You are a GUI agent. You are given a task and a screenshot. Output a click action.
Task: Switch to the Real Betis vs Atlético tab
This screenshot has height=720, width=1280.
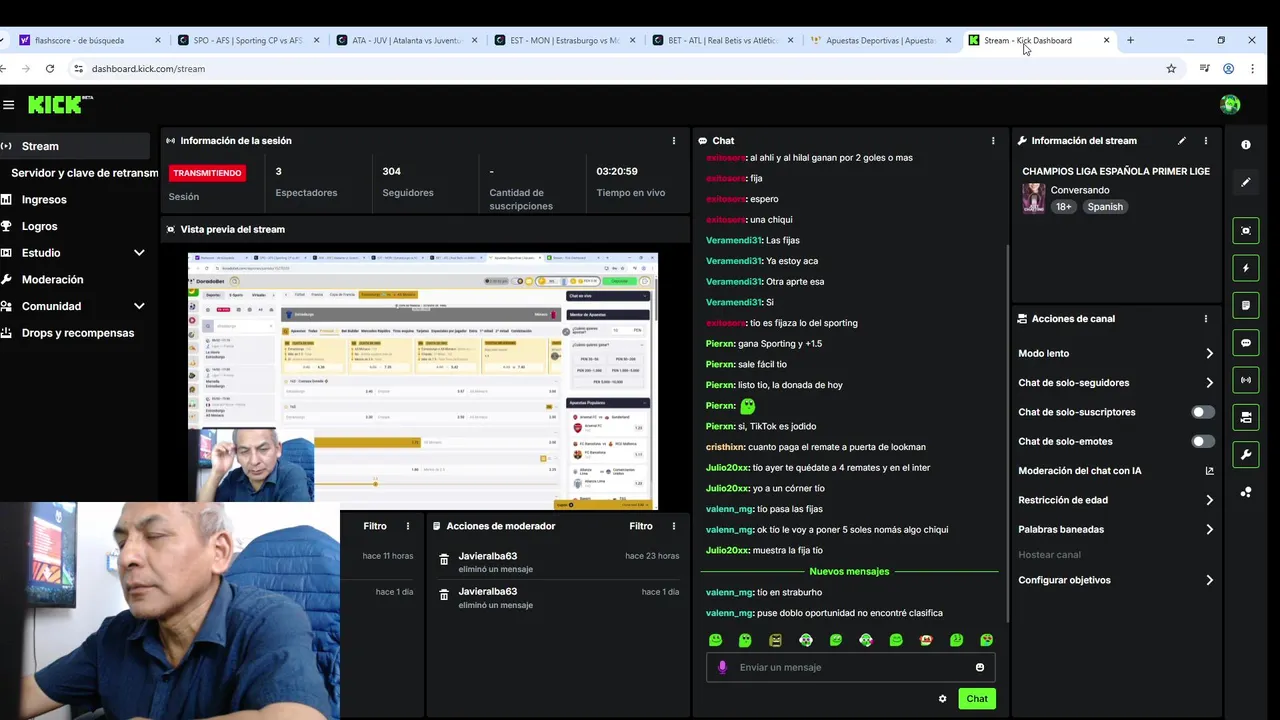(723, 41)
